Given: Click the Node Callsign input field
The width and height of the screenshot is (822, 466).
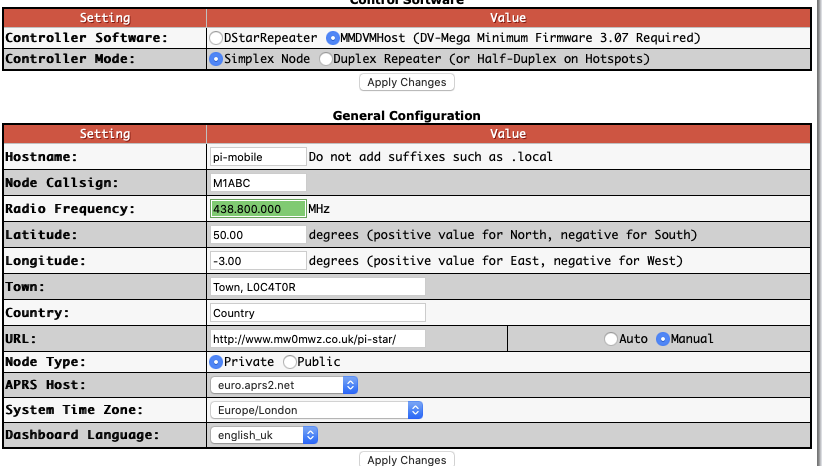Looking at the screenshot, I should pyautogui.click(x=258, y=183).
